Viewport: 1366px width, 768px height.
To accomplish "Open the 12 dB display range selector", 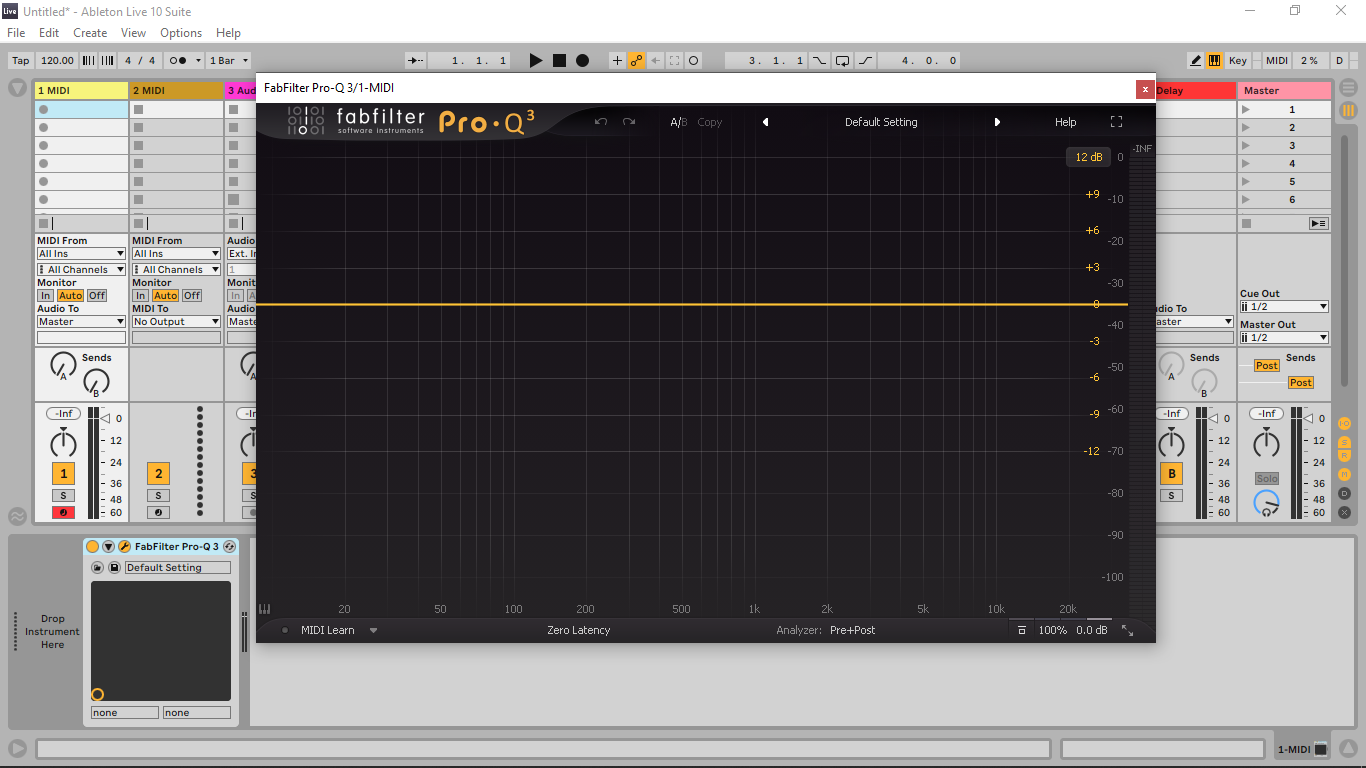I will point(1089,157).
